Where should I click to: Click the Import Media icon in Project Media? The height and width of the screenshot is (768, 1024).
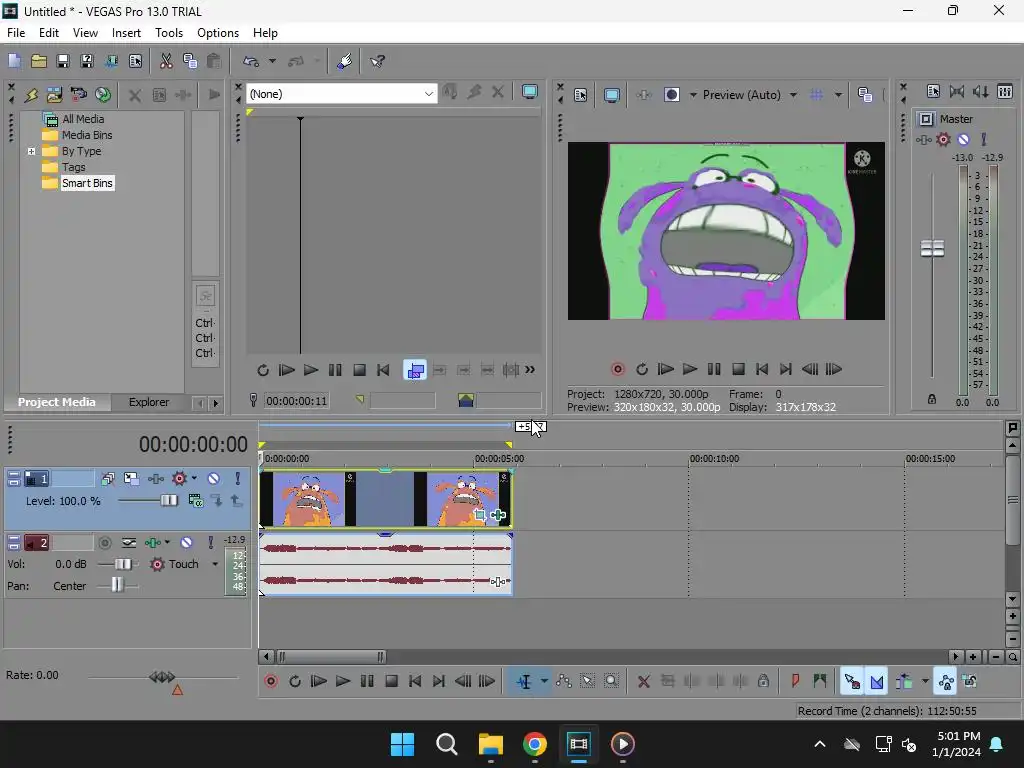54,95
